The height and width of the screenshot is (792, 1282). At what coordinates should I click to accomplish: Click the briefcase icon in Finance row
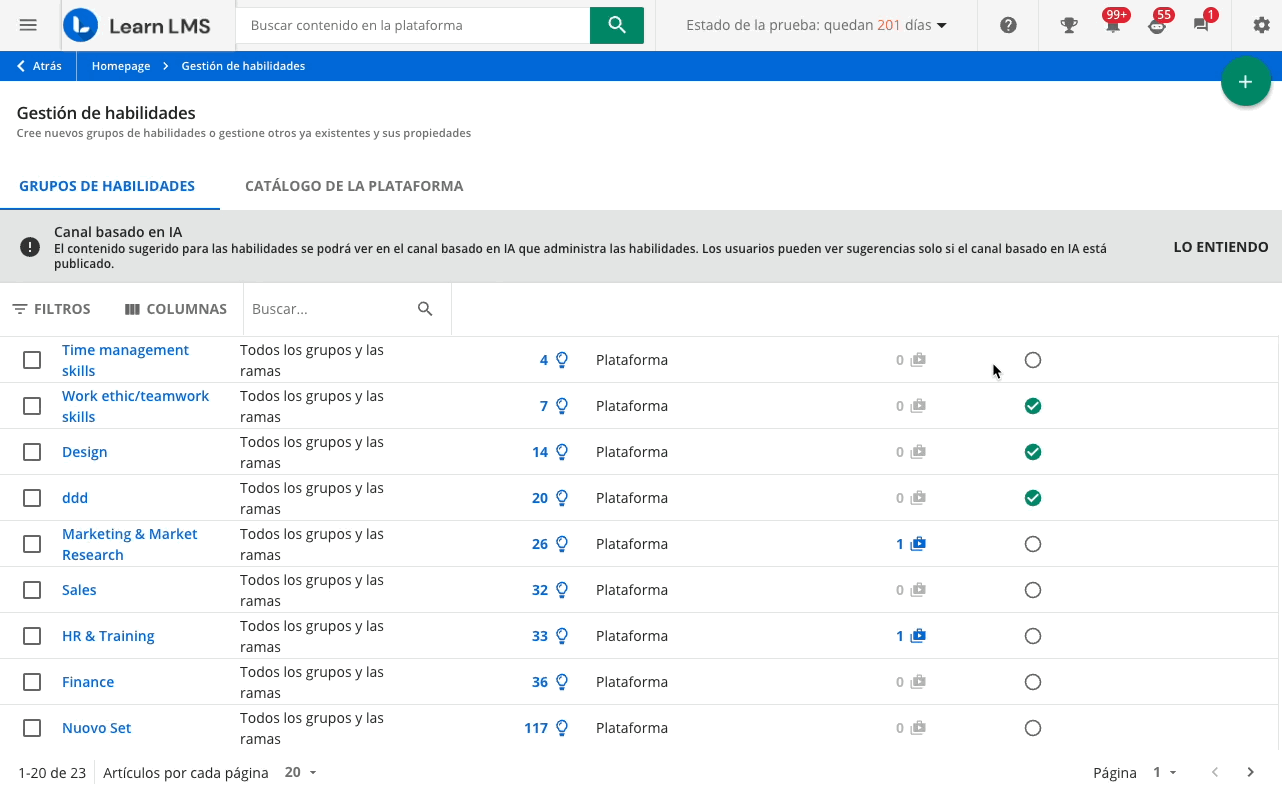click(x=918, y=682)
